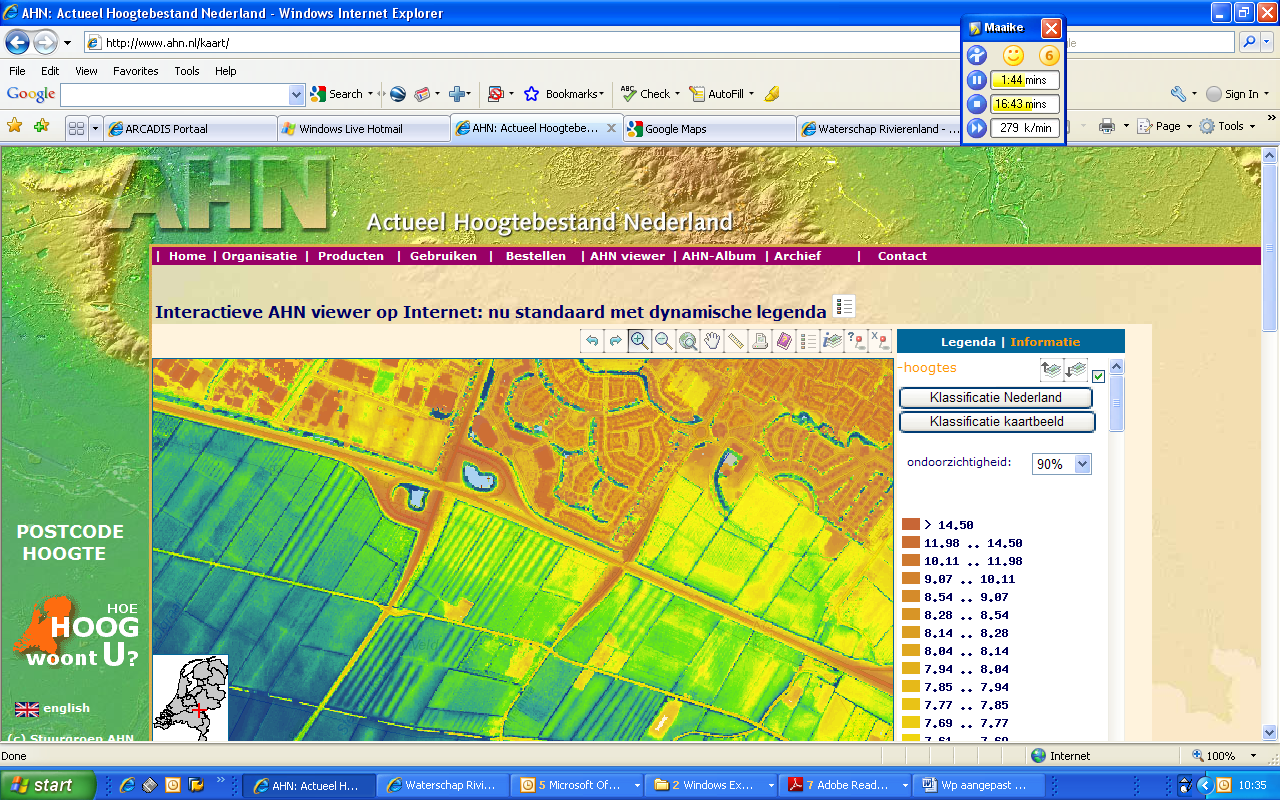
Task: Pick the ruler measure tool
Action: click(x=736, y=341)
